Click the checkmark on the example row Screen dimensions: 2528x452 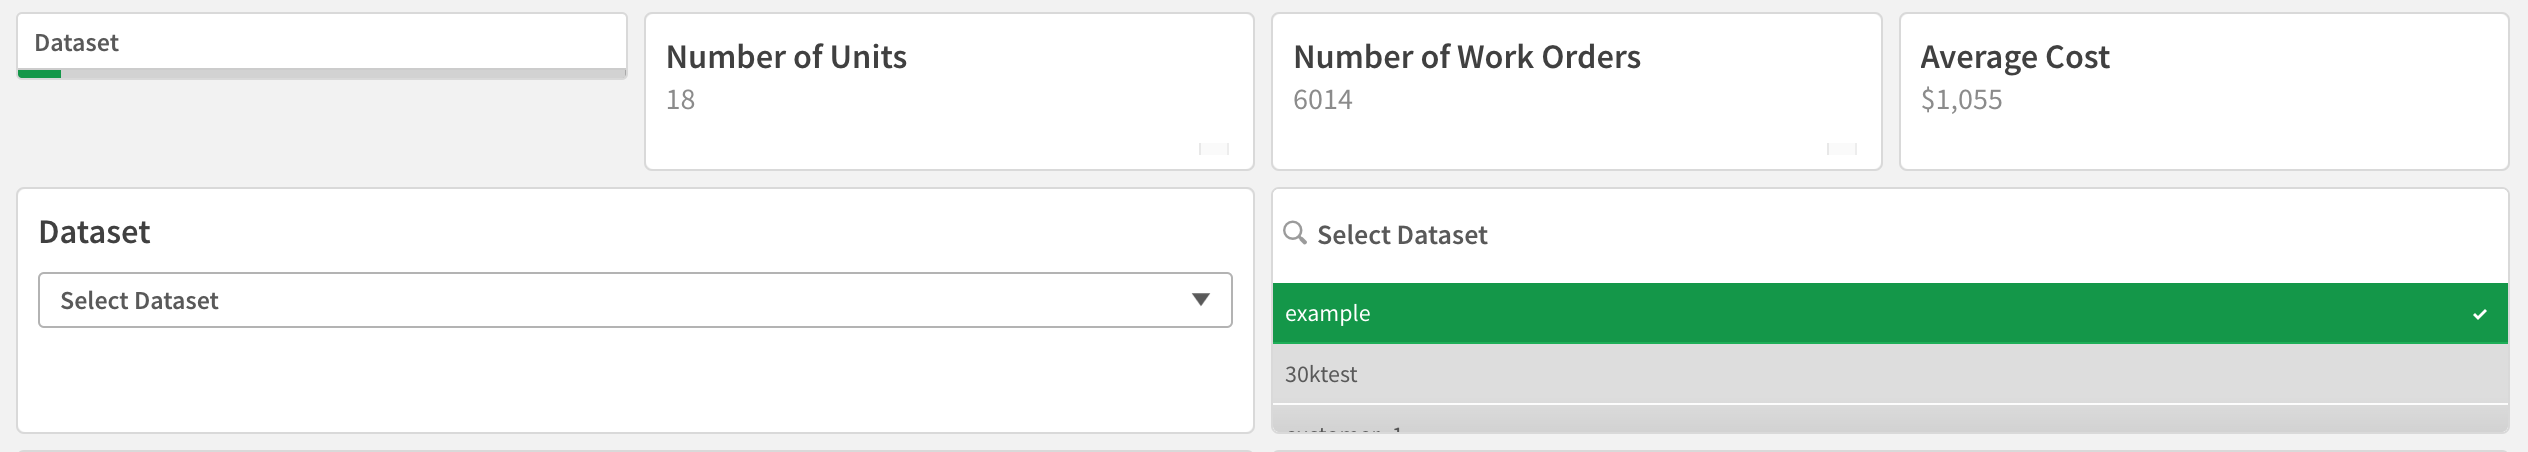(2479, 314)
